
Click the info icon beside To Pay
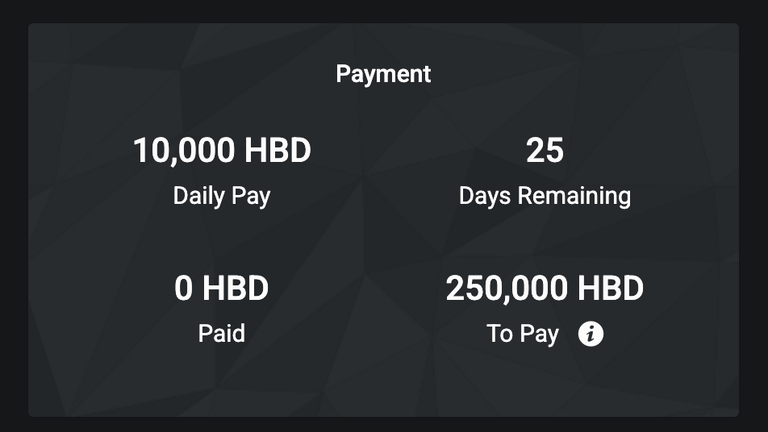[590, 334]
